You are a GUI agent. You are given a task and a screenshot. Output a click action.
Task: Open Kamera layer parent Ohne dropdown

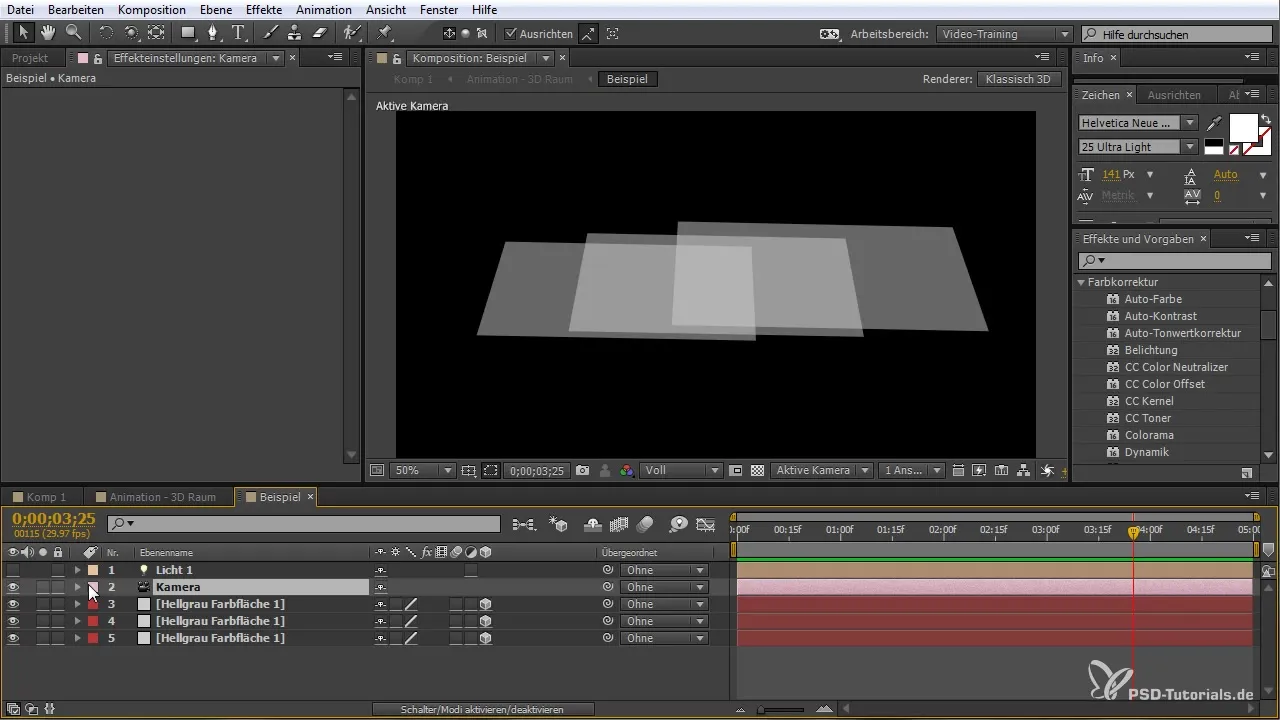(664, 587)
